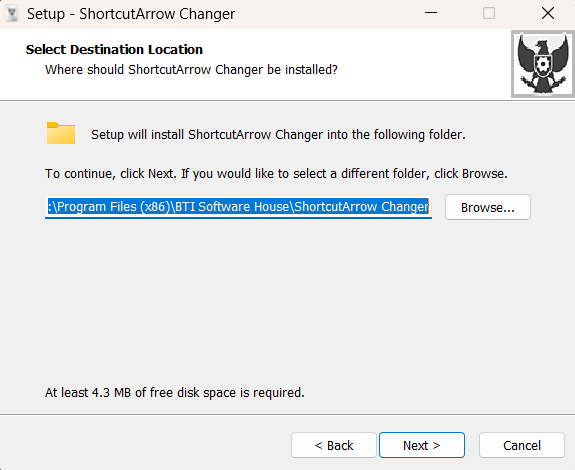Close the setup window
Screen dimensions: 575x470
tap(548, 14)
